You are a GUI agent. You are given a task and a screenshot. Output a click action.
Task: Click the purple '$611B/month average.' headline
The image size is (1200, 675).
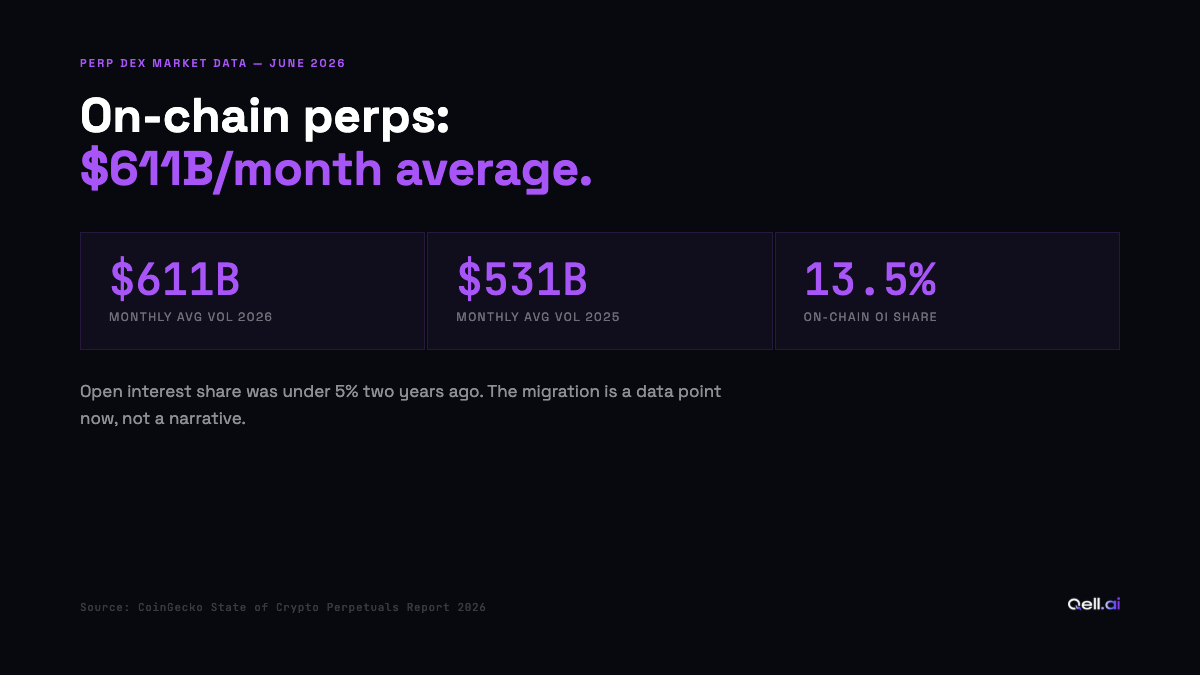coord(336,169)
